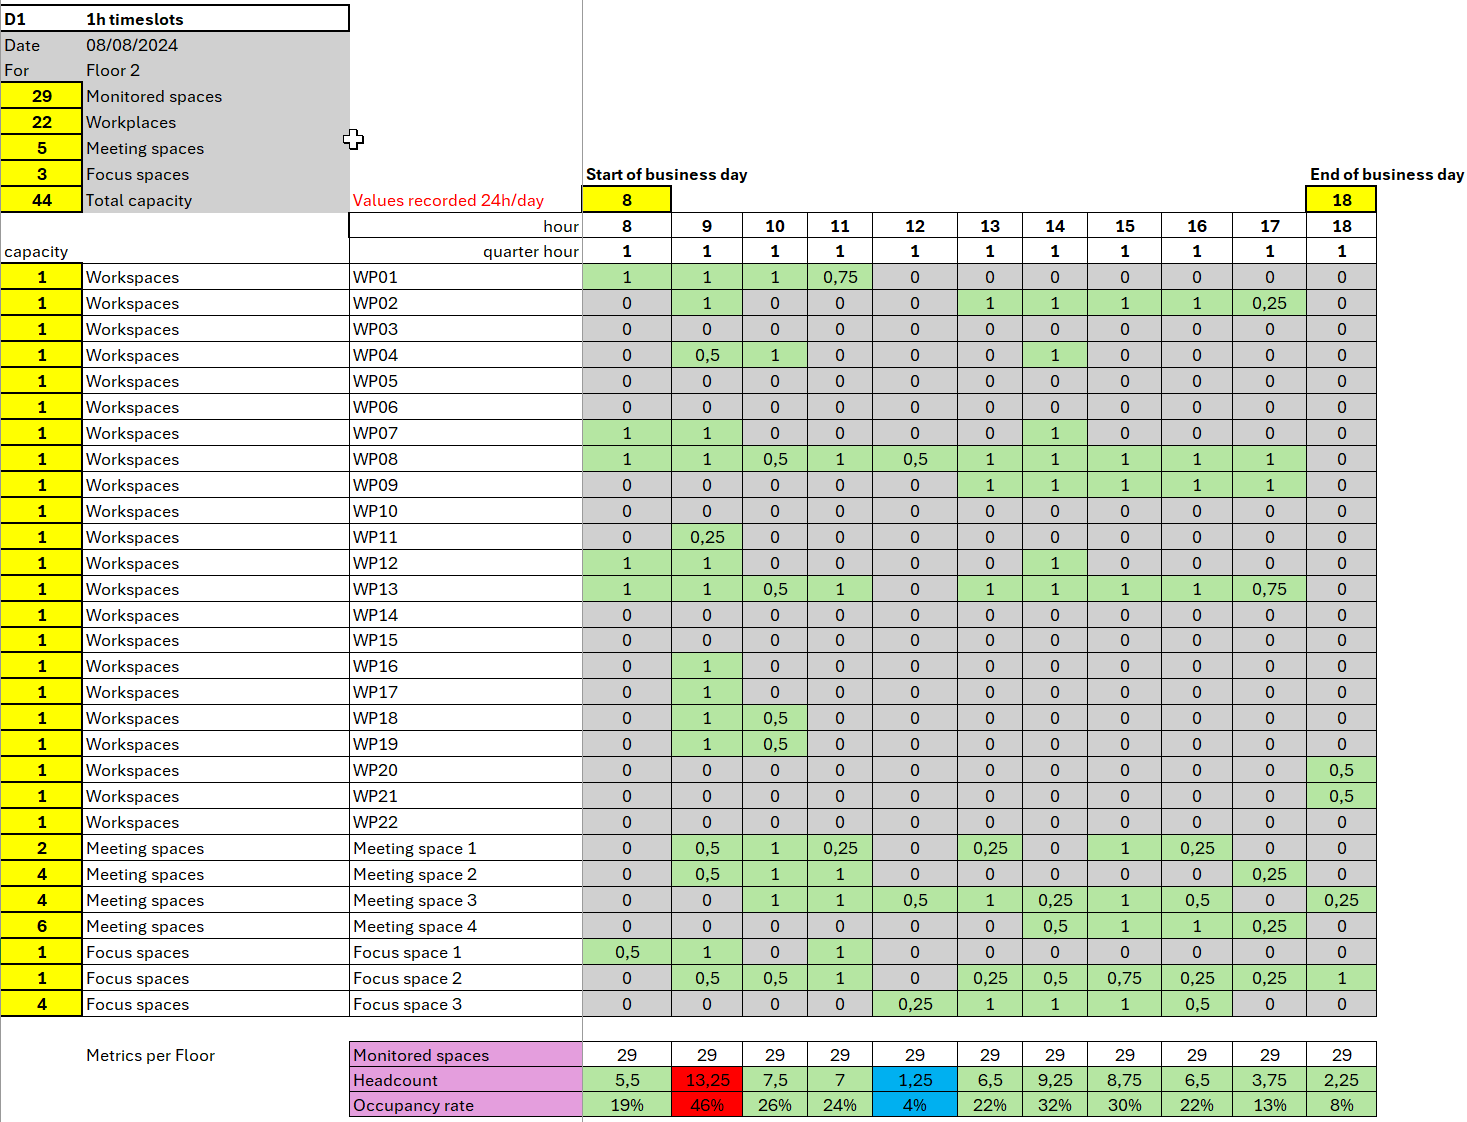
Task: Click the WP08 row label
Action: tap(466, 459)
